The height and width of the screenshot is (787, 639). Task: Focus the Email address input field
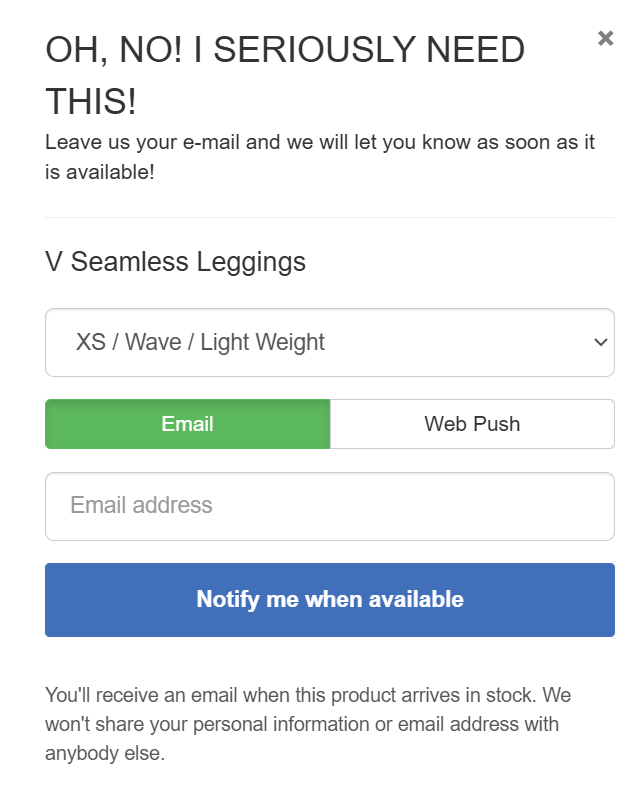329,506
